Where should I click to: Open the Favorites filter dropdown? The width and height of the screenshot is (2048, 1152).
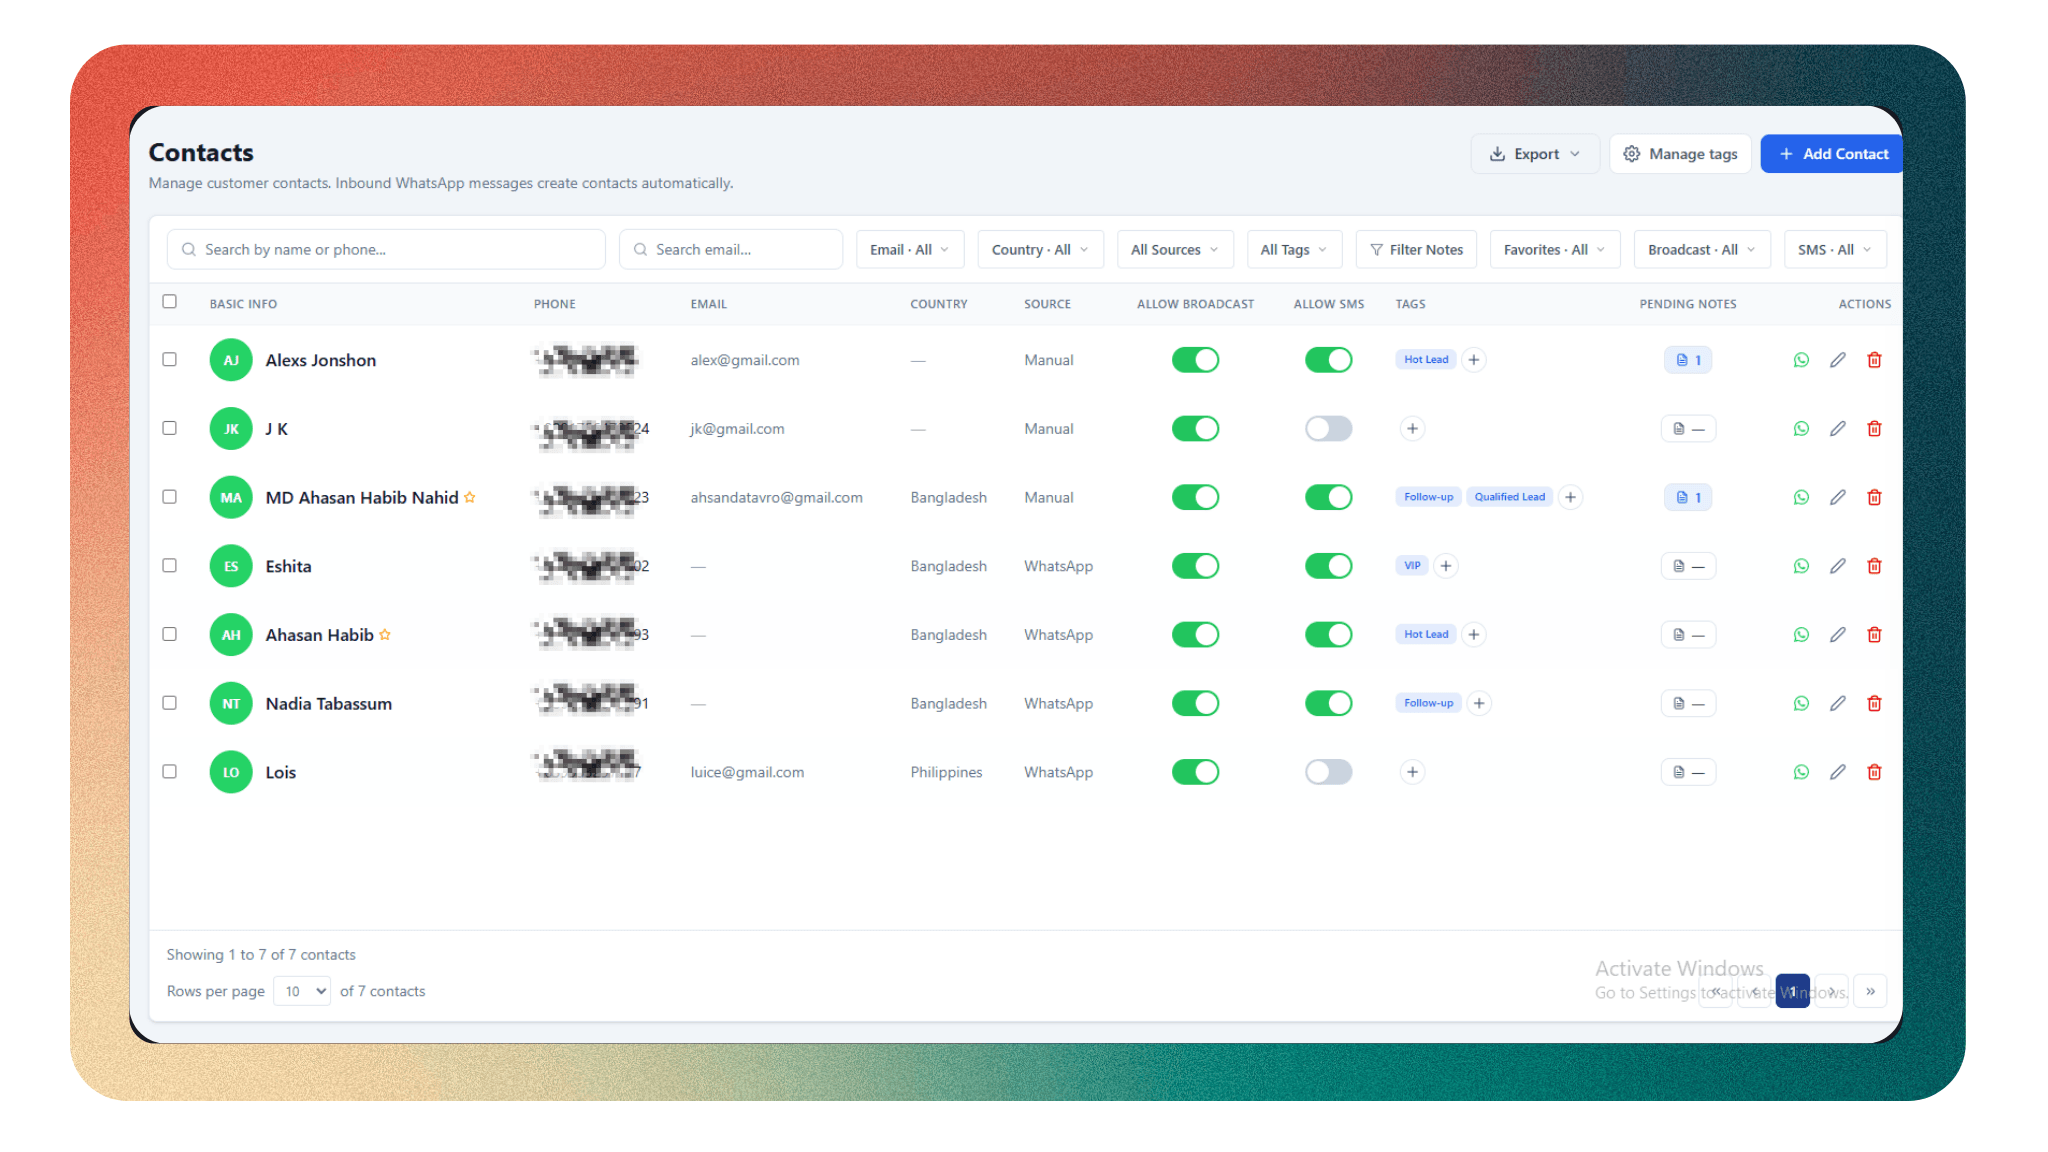(x=1554, y=250)
